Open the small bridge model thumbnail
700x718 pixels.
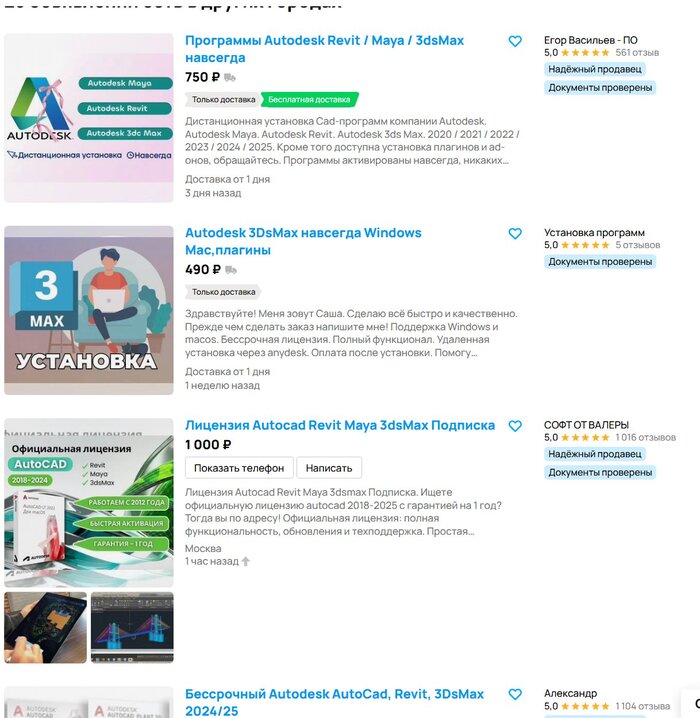click(x=132, y=627)
